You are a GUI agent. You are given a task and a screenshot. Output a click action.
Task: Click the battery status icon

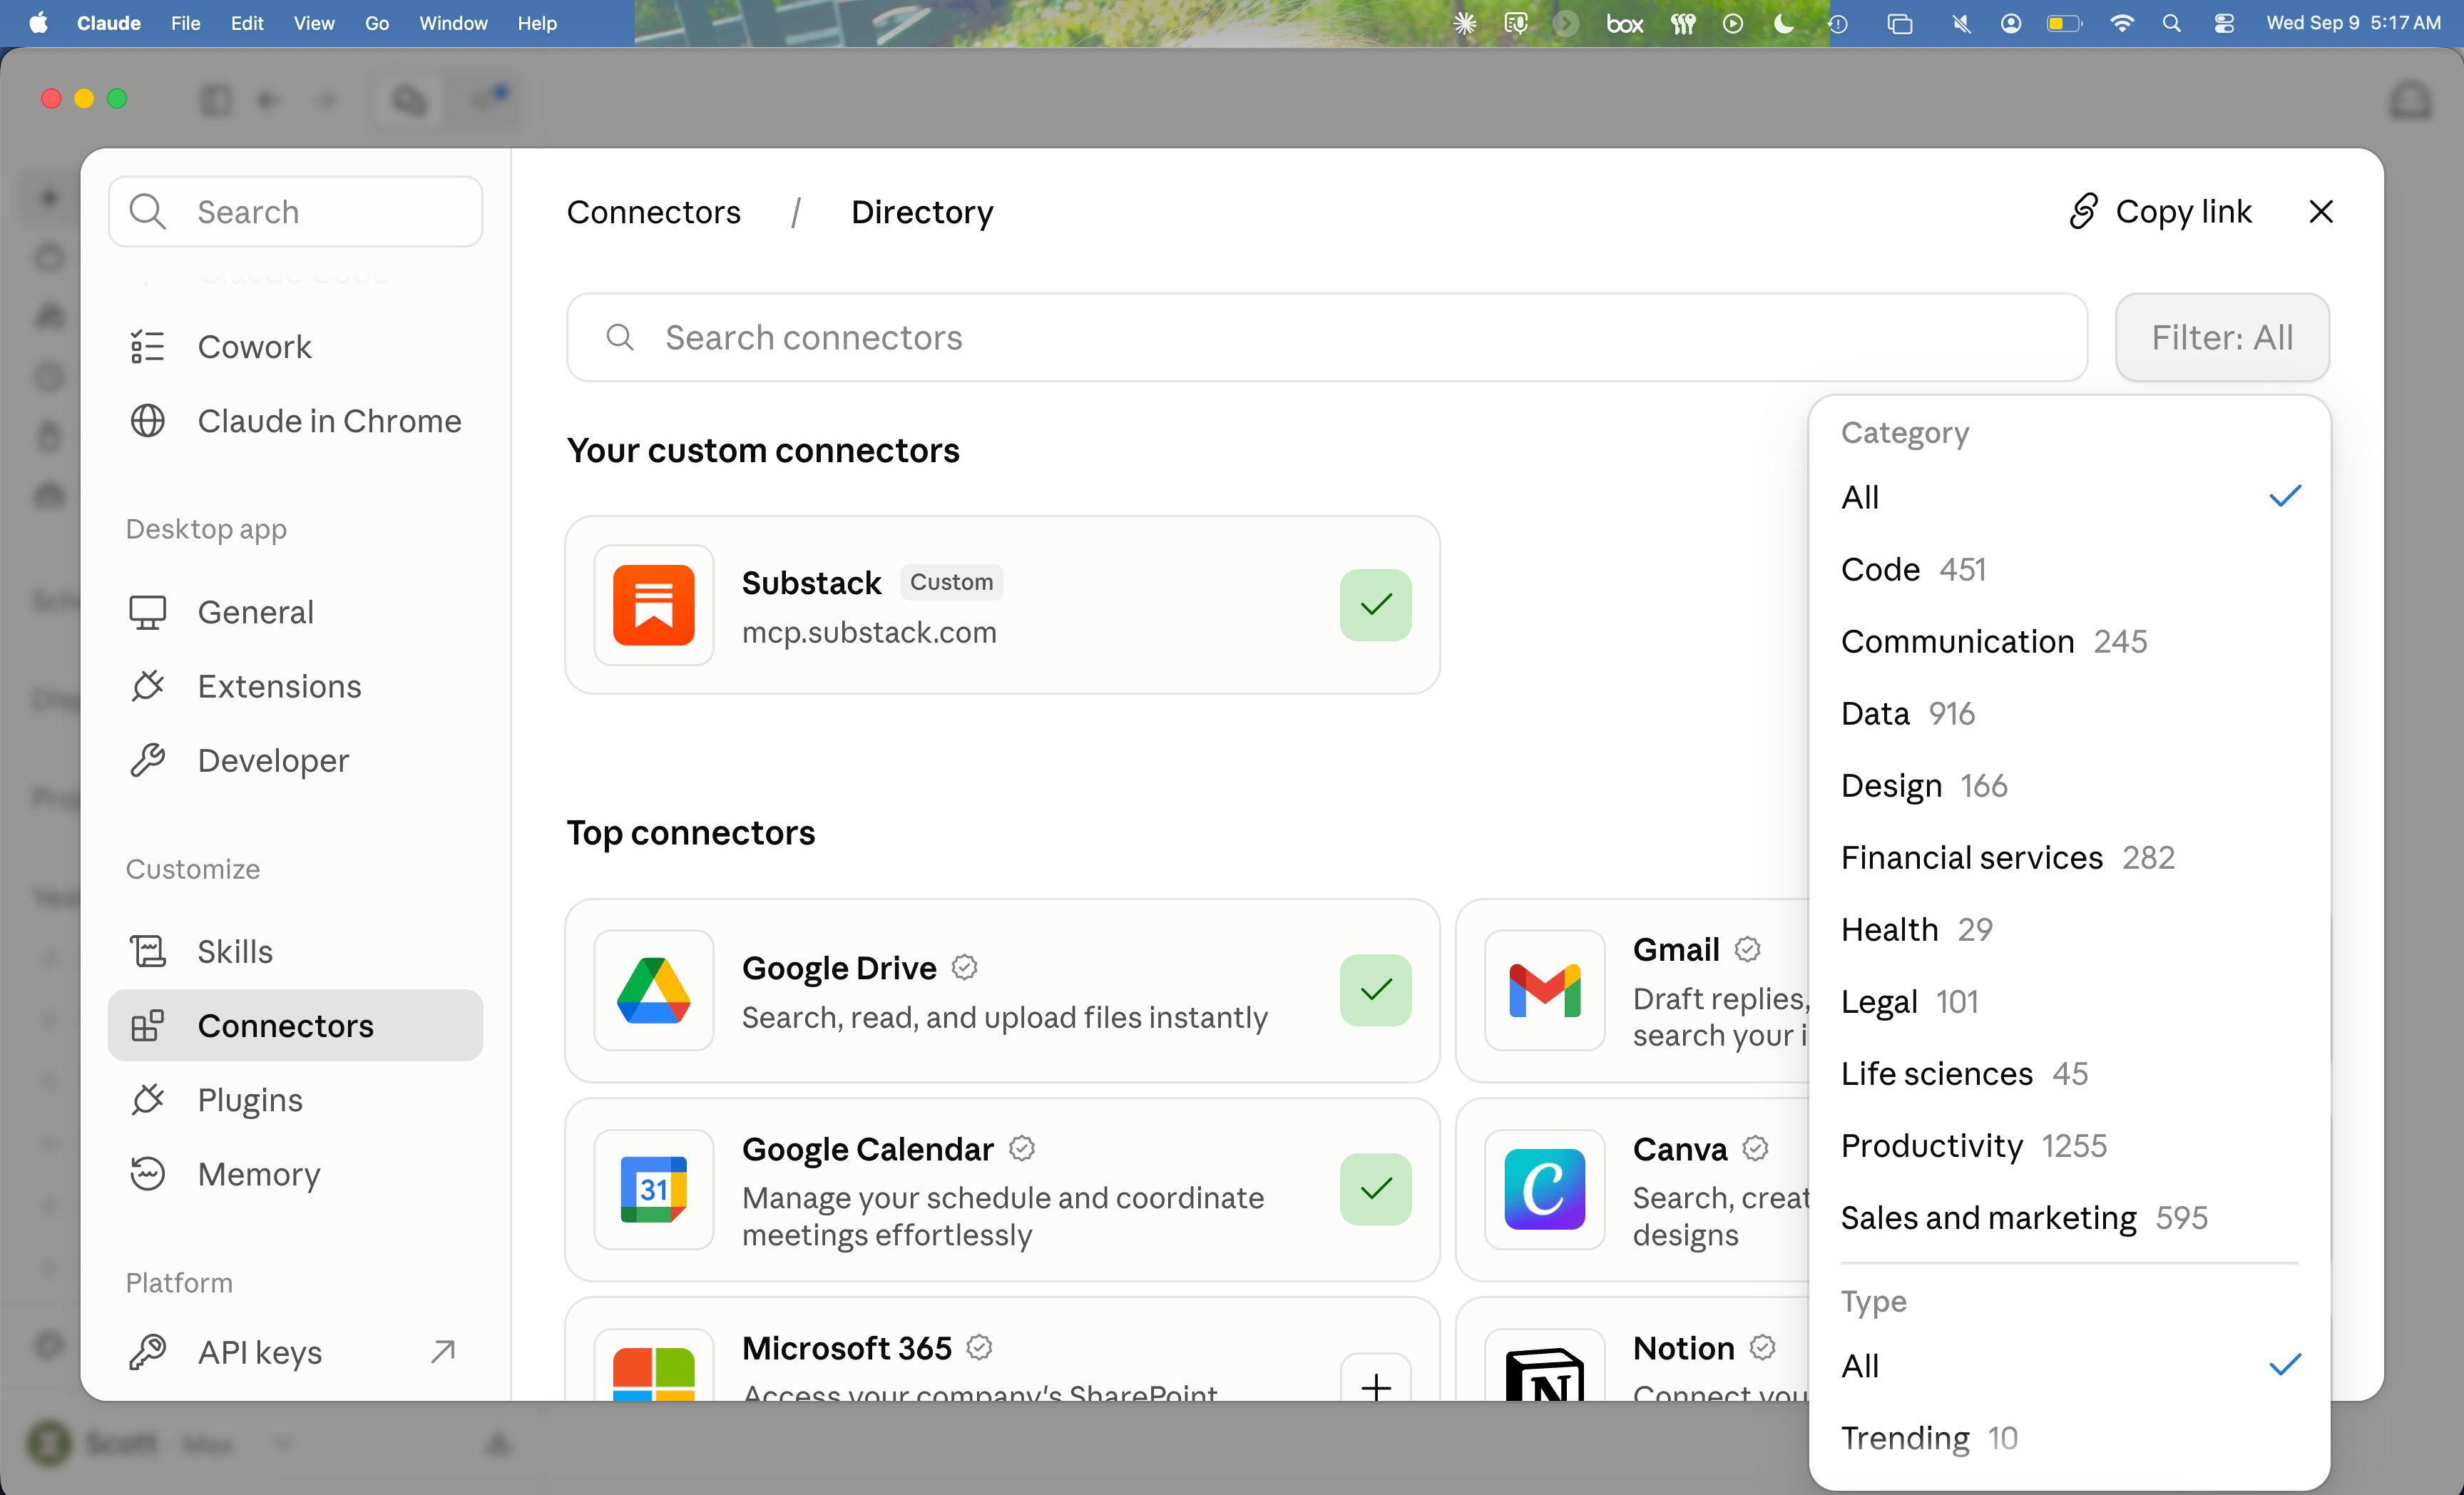click(2064, 23)
